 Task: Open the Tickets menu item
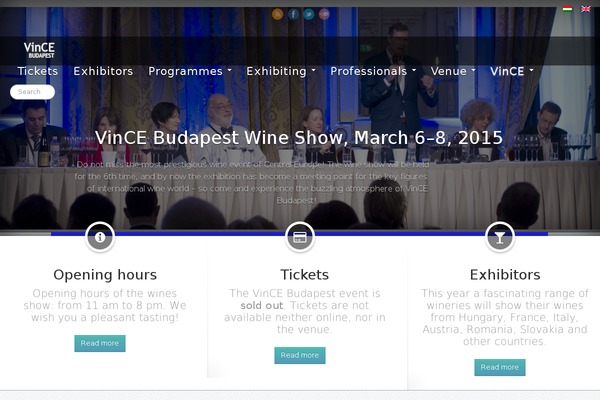coord(38,71)
